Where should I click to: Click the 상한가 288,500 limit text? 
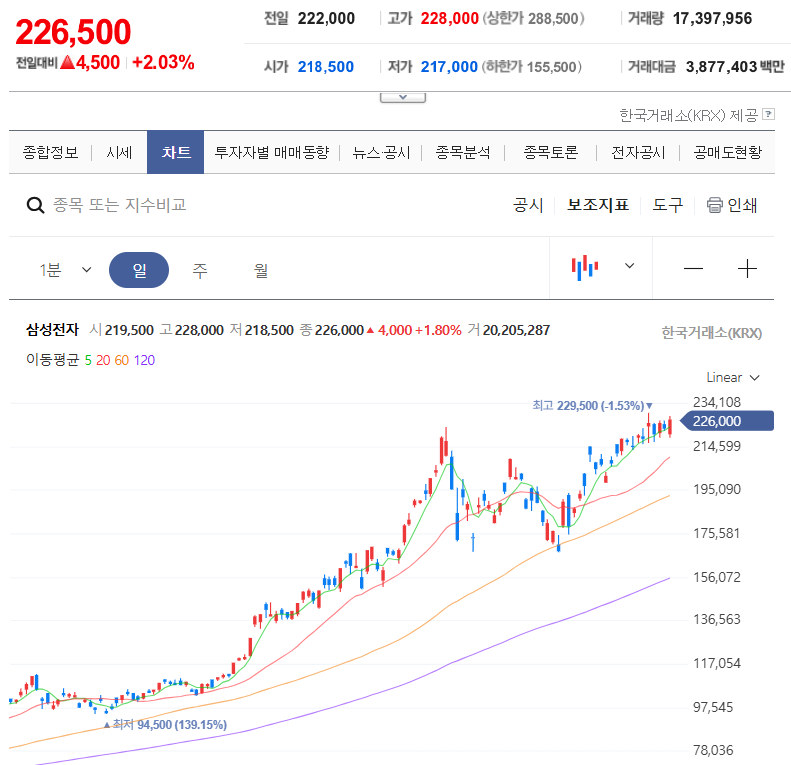pyautogui.click(x=533, y=19)
